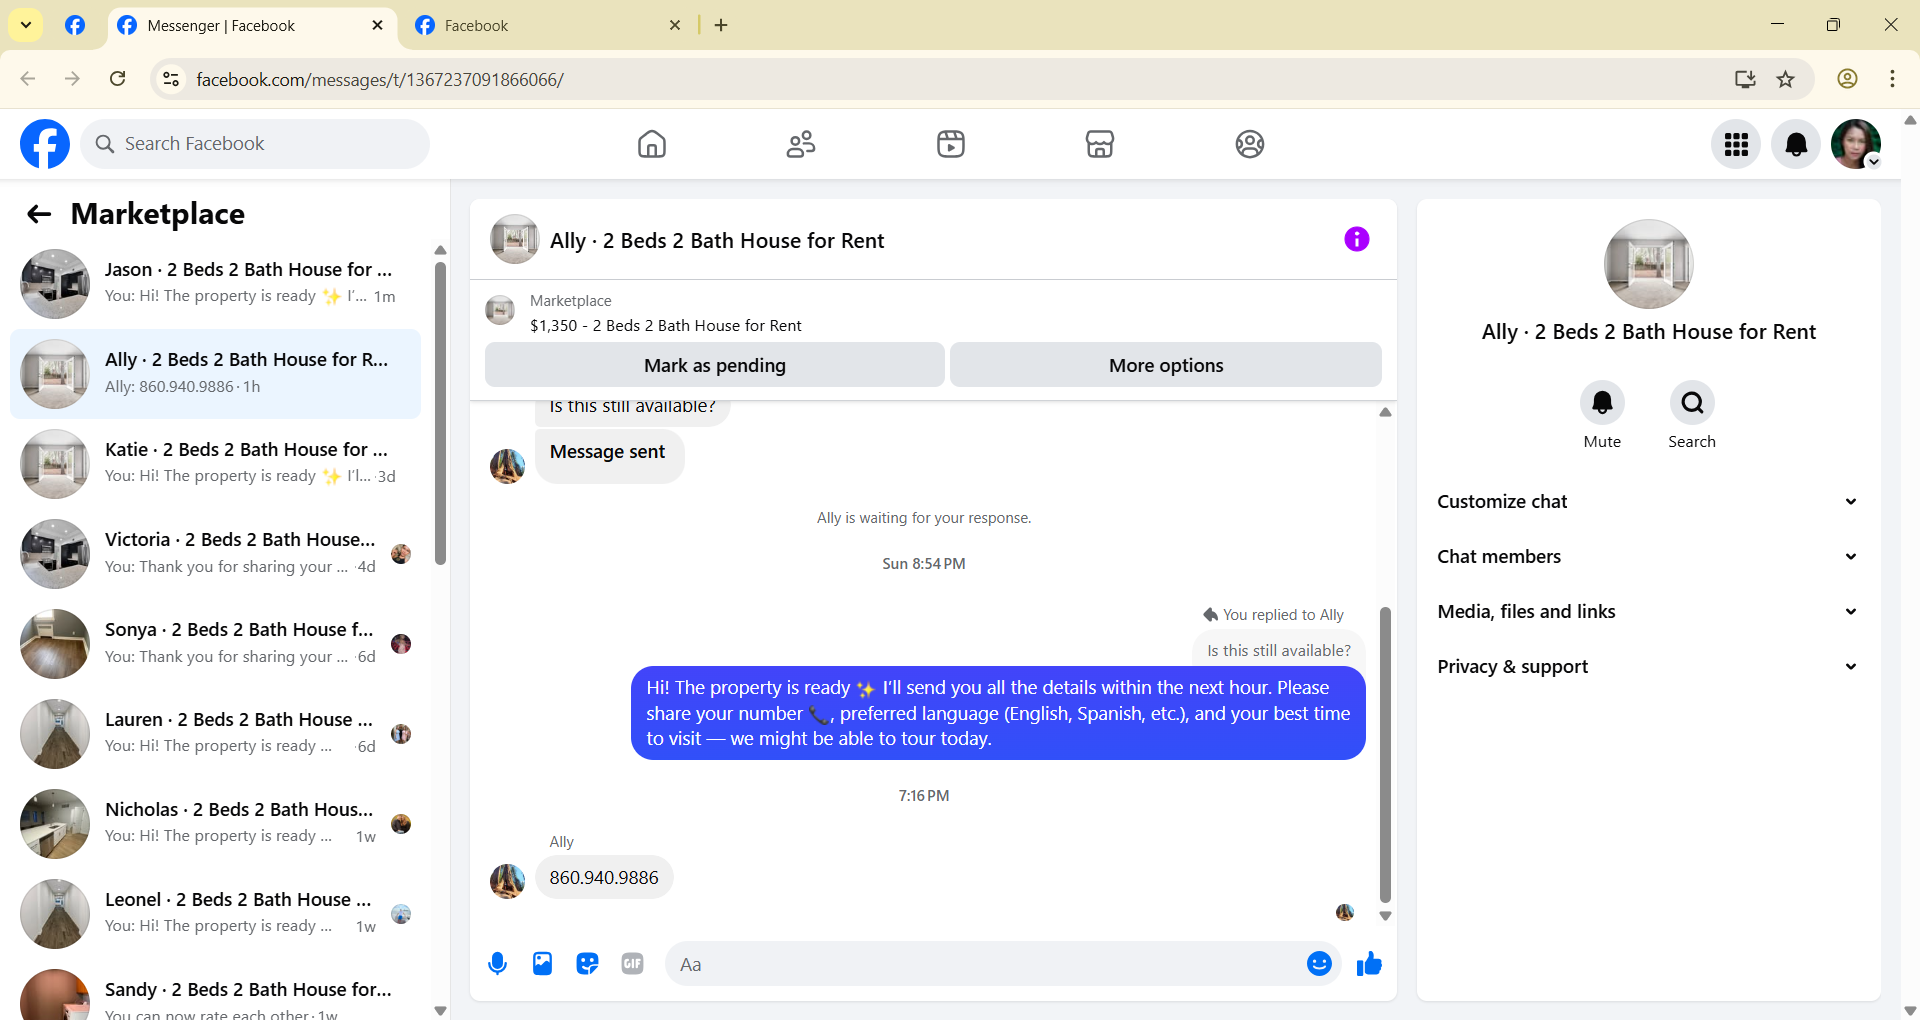The height and width of the screenshot is (1020, 1920).
Task: Mute this conversation with bell icon
Action: (x=1602, y=403)
